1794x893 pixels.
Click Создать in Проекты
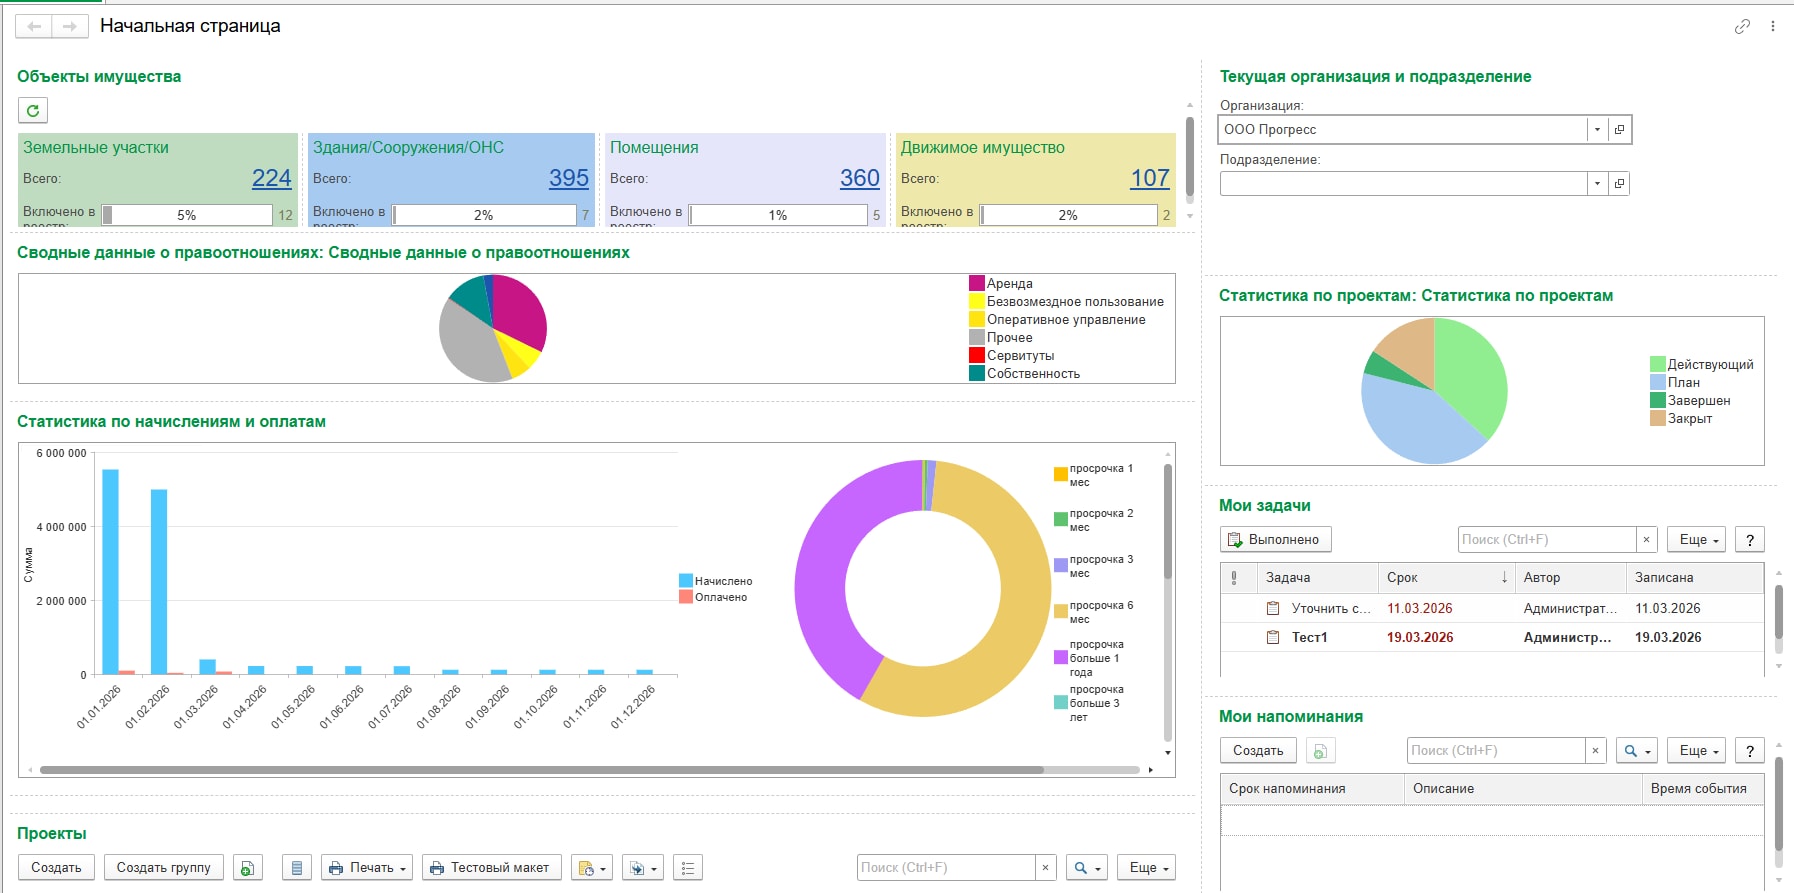pyautogui.click(x=56, y=868)
